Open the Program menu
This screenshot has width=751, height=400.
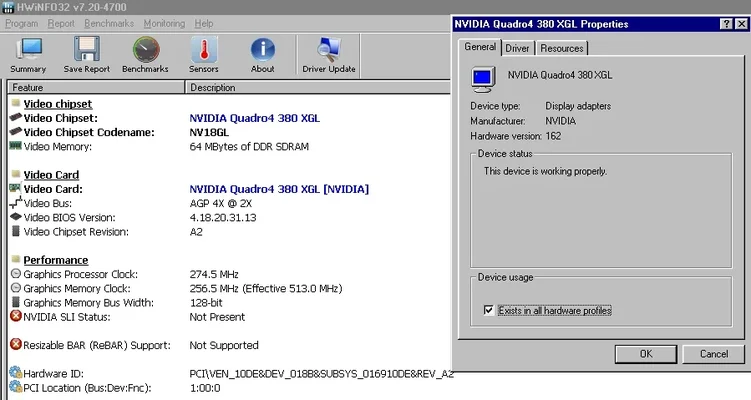click(x=22, y=23)
